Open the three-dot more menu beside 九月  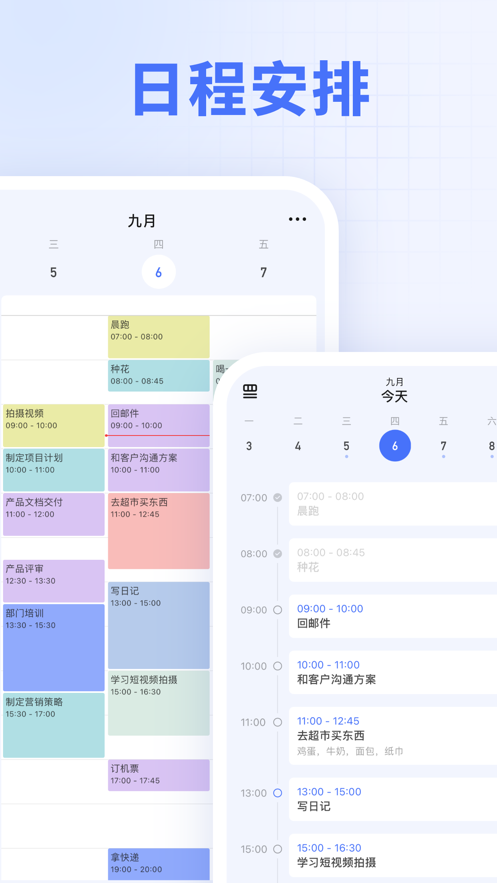297,220
